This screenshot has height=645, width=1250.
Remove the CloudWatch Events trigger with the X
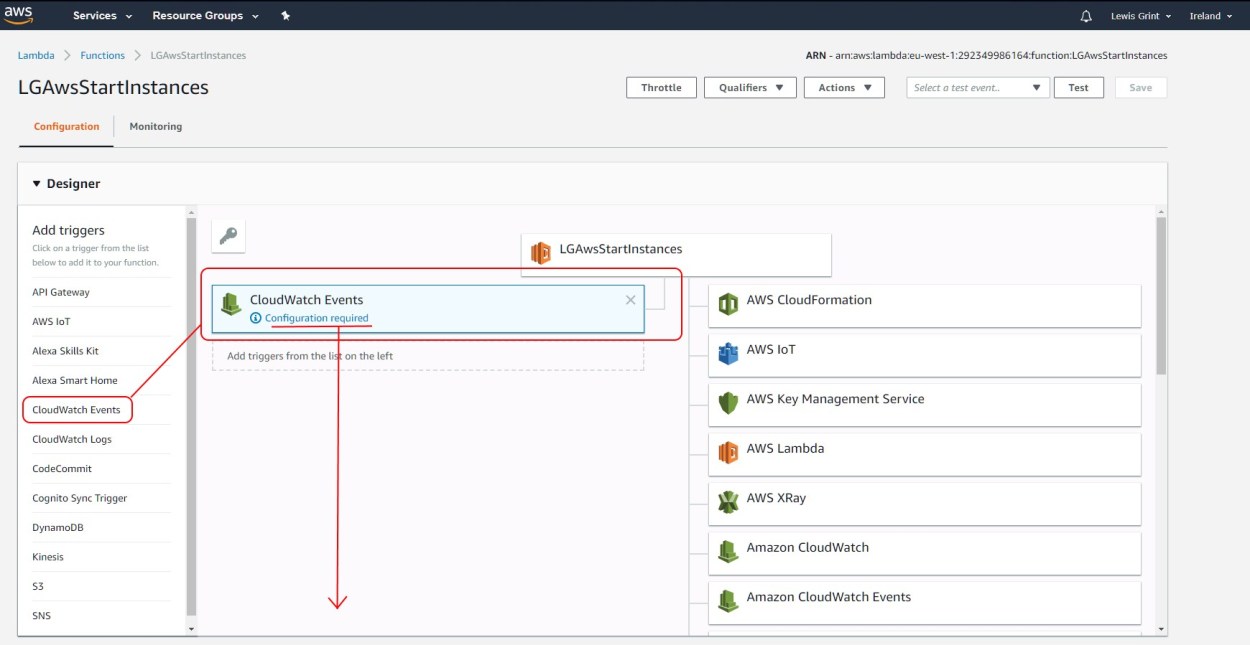[630, 299]
